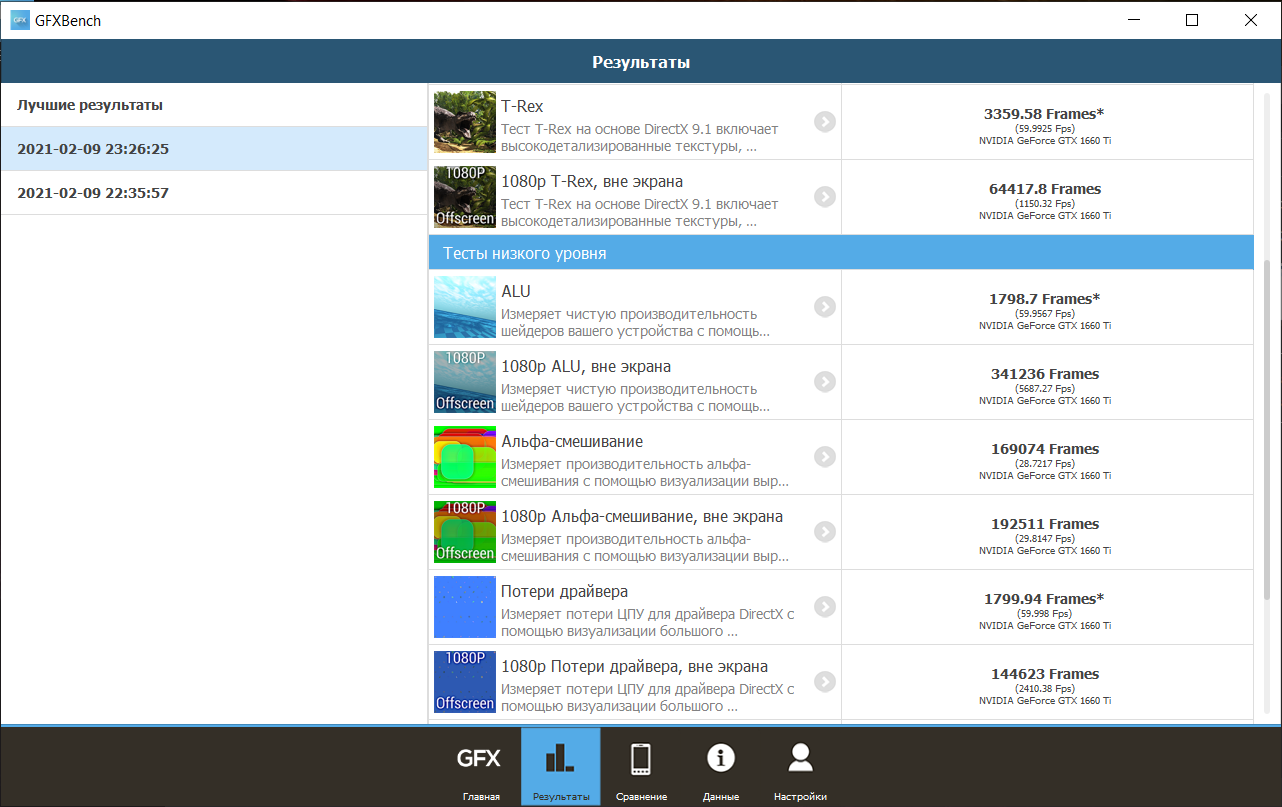Open details arrow for 1080p T-Rex offscreen

point(824,197)
